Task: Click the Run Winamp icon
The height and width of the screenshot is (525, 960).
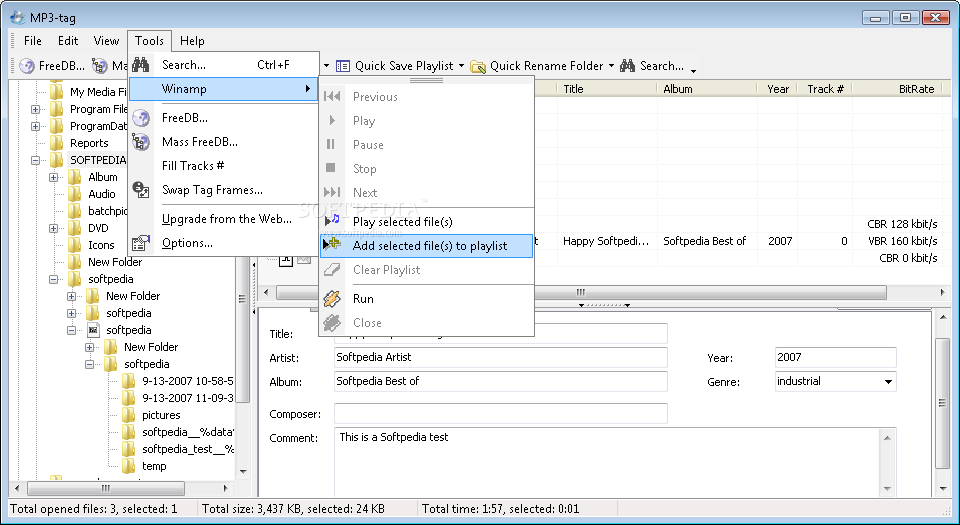Action: [x=332, y=299]
